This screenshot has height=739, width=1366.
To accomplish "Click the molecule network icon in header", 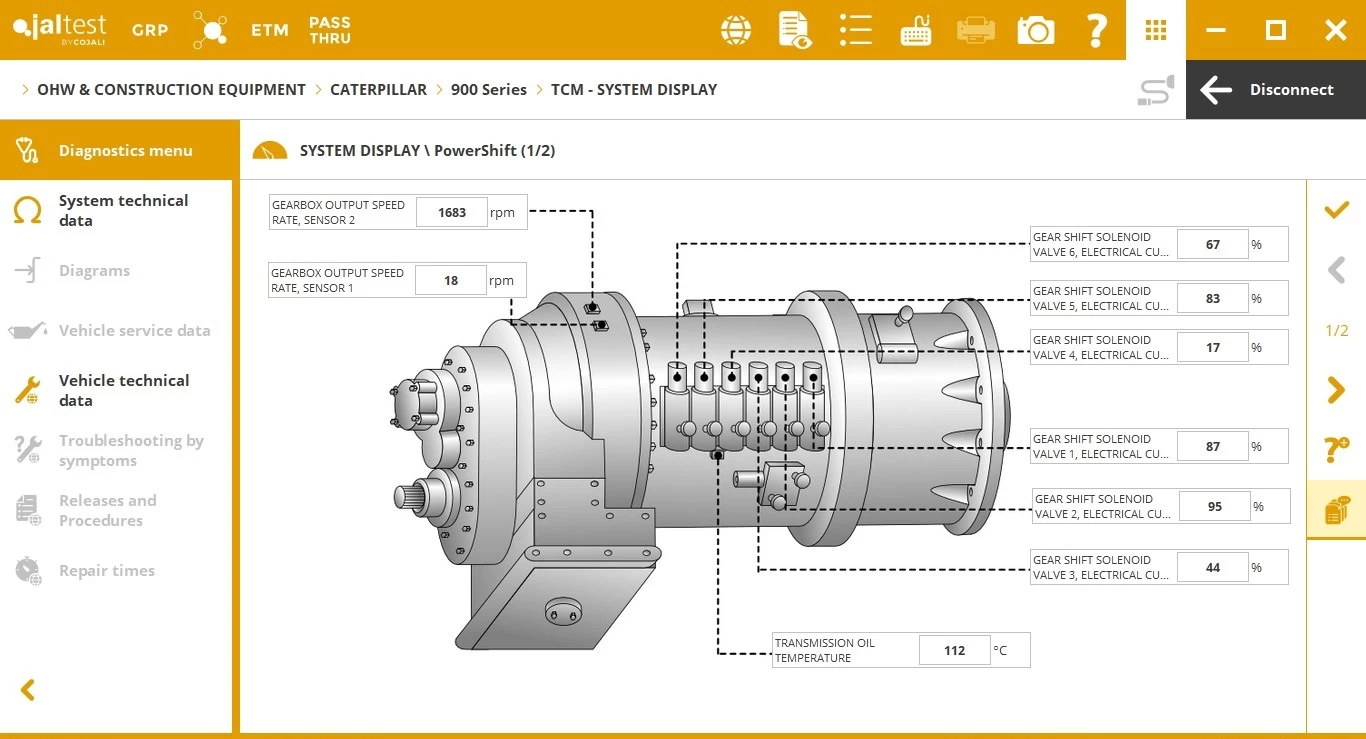I will pyautogui.click(x=210, y=30).
